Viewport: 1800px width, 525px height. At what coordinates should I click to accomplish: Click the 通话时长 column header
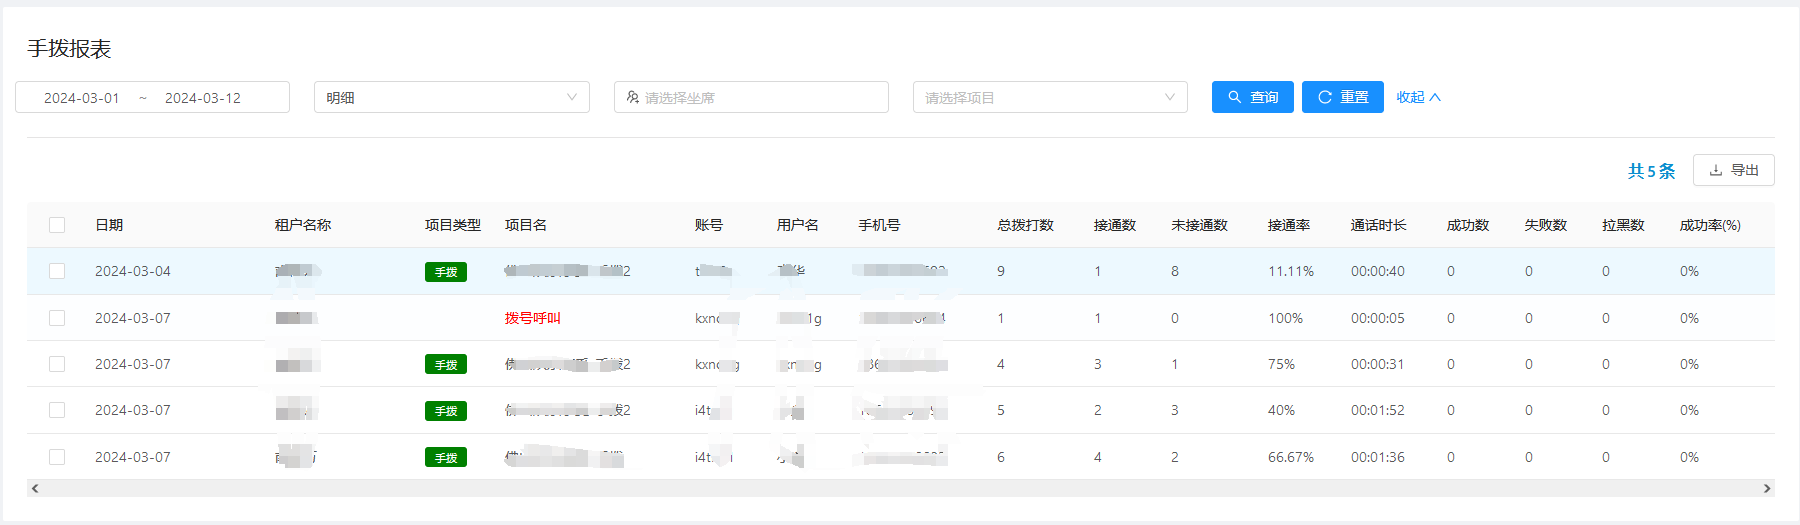coord(1378,225)
